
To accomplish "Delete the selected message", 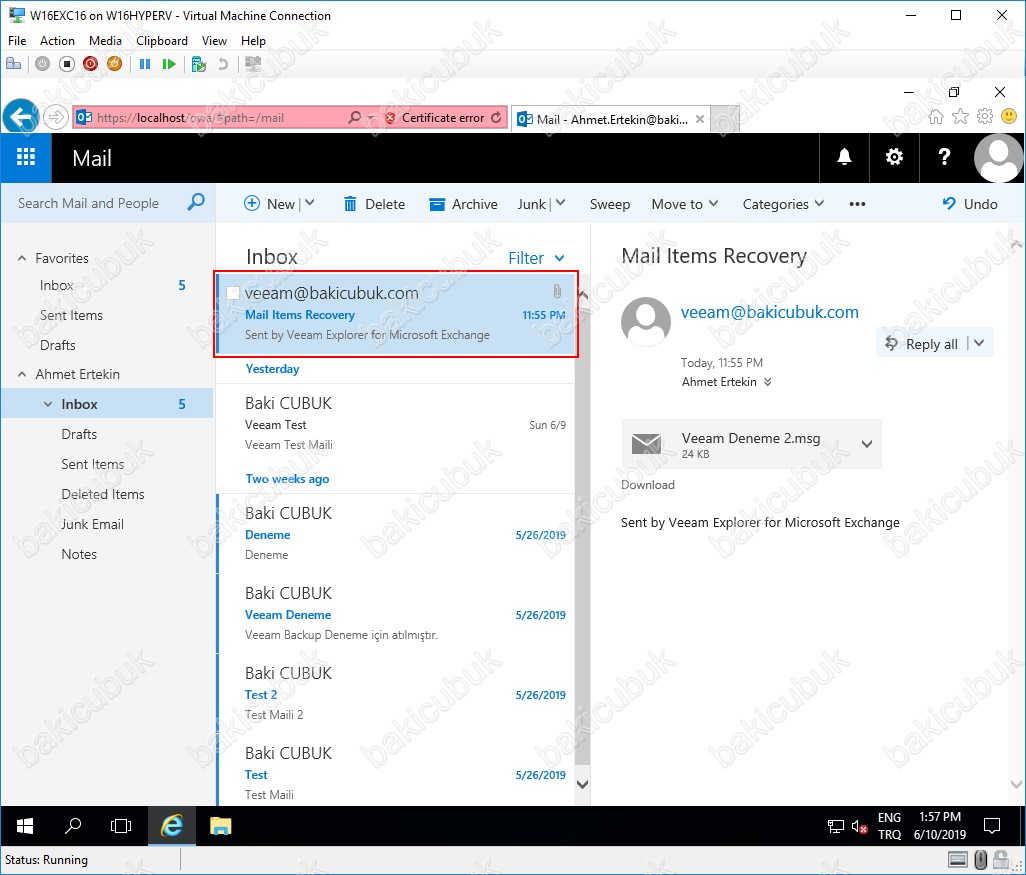I will (x=374, y=204).
